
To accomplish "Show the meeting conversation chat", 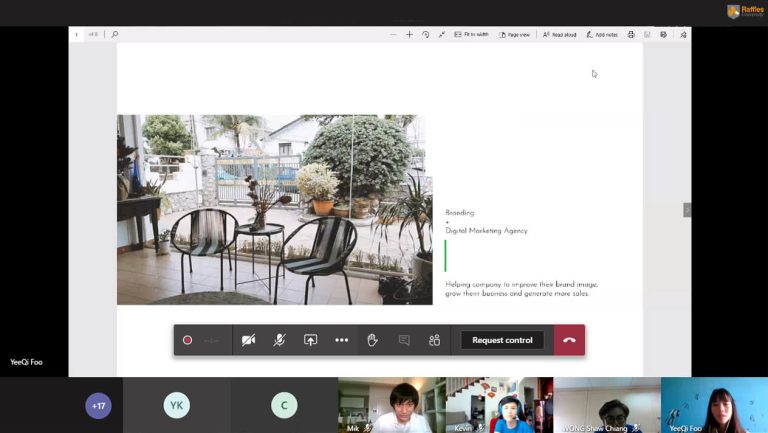I will click(404, 340).
